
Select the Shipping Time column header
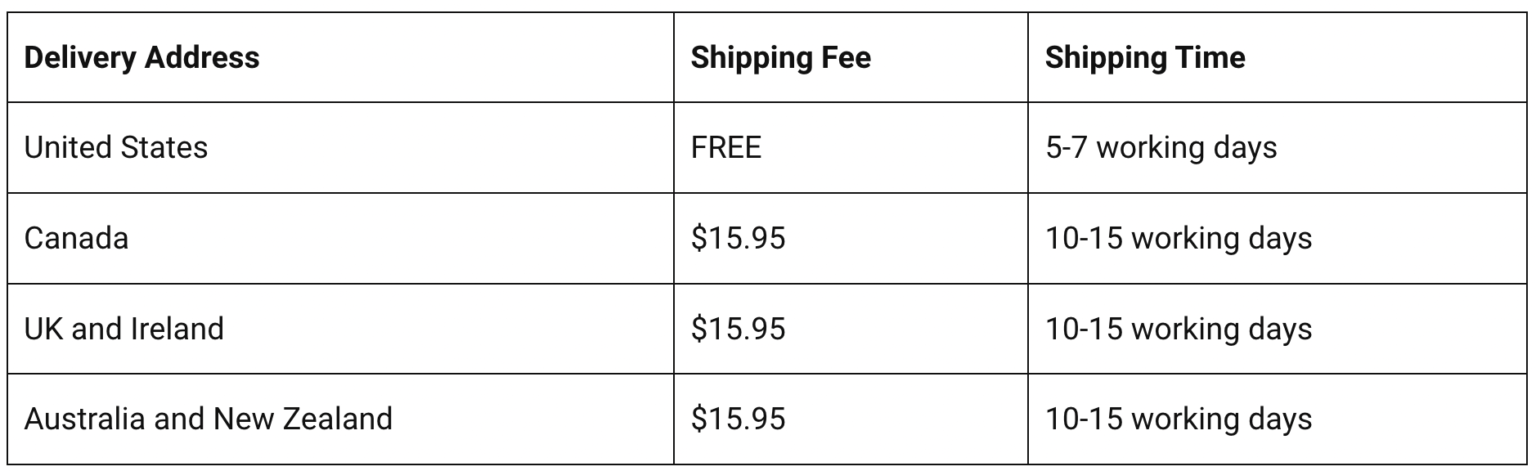coord(1145,58)
